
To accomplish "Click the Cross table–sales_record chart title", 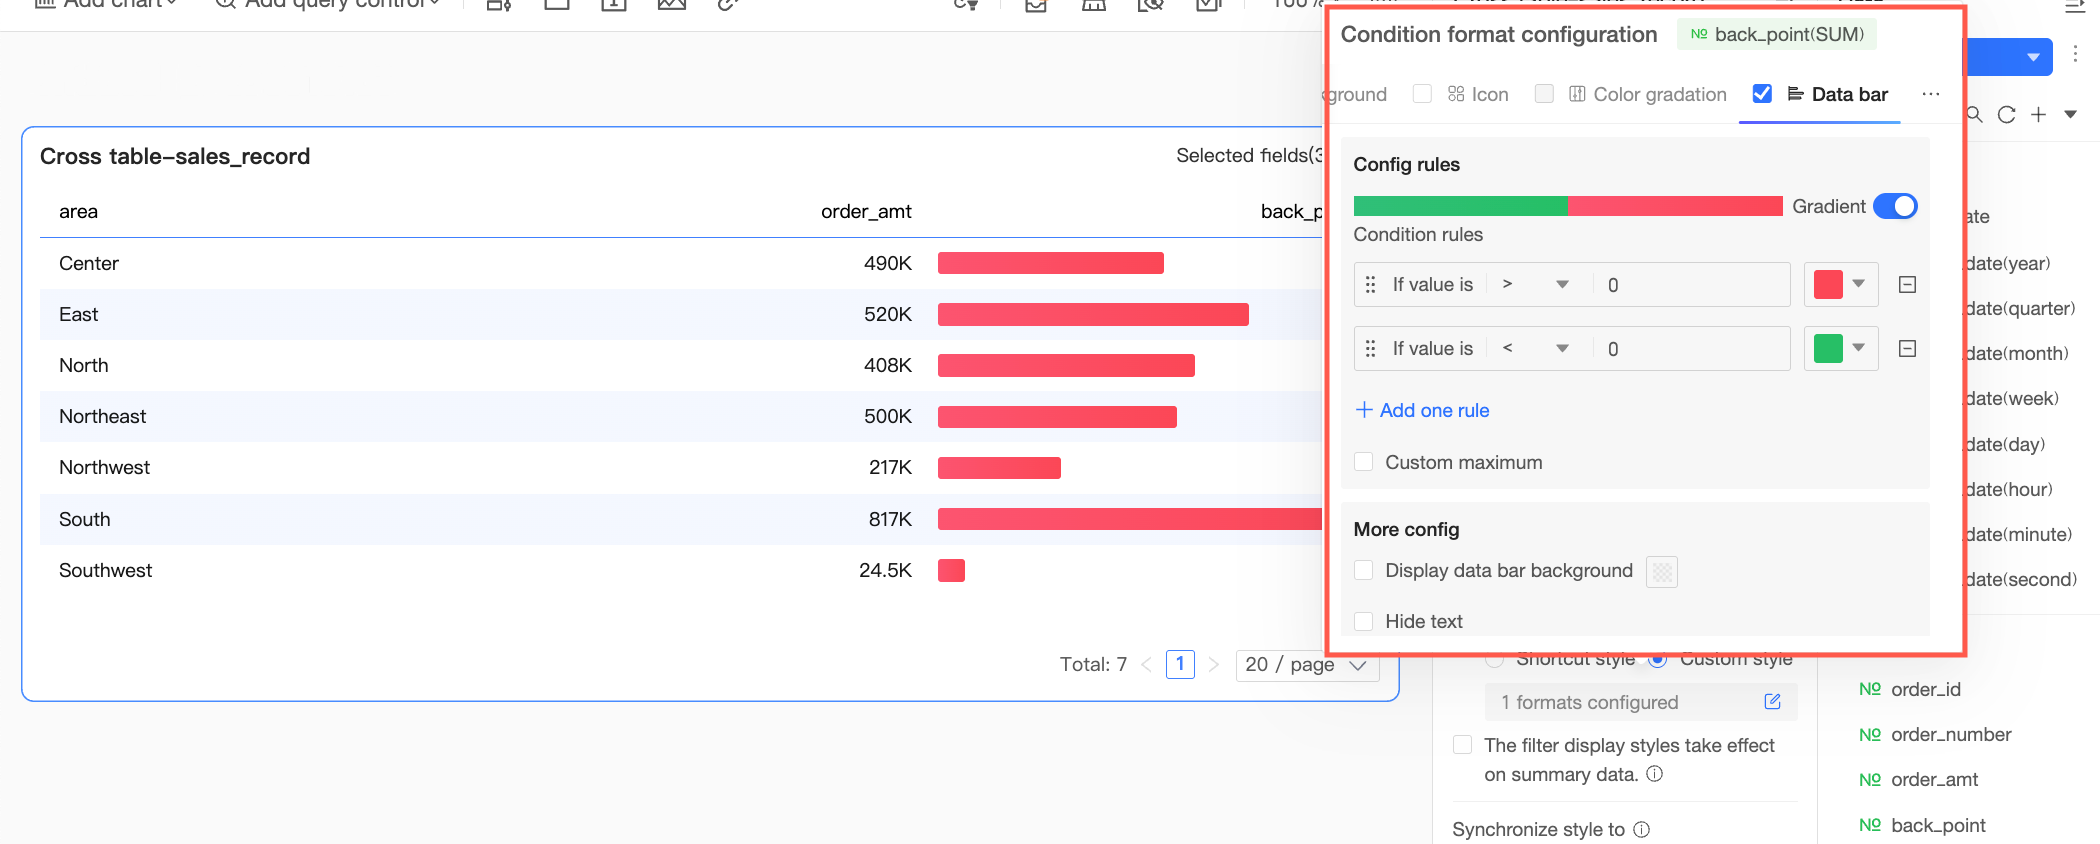I will point(175,156).
